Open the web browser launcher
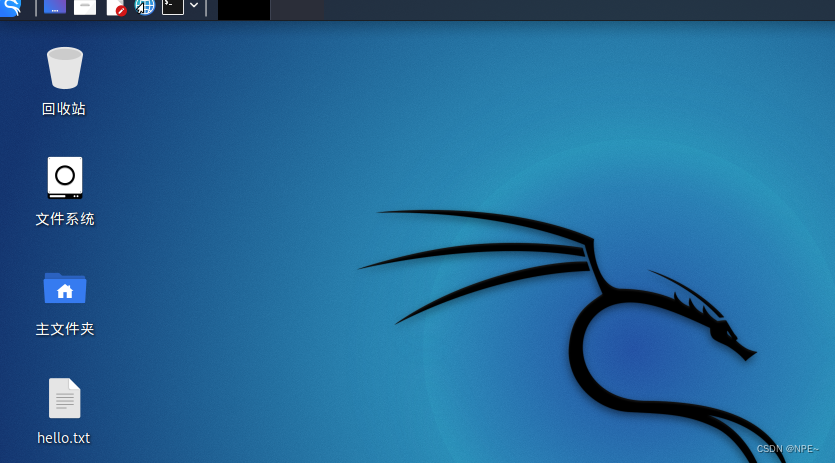Image resolution: width=835 pixels, height=463 pixels. coord(144,7)
